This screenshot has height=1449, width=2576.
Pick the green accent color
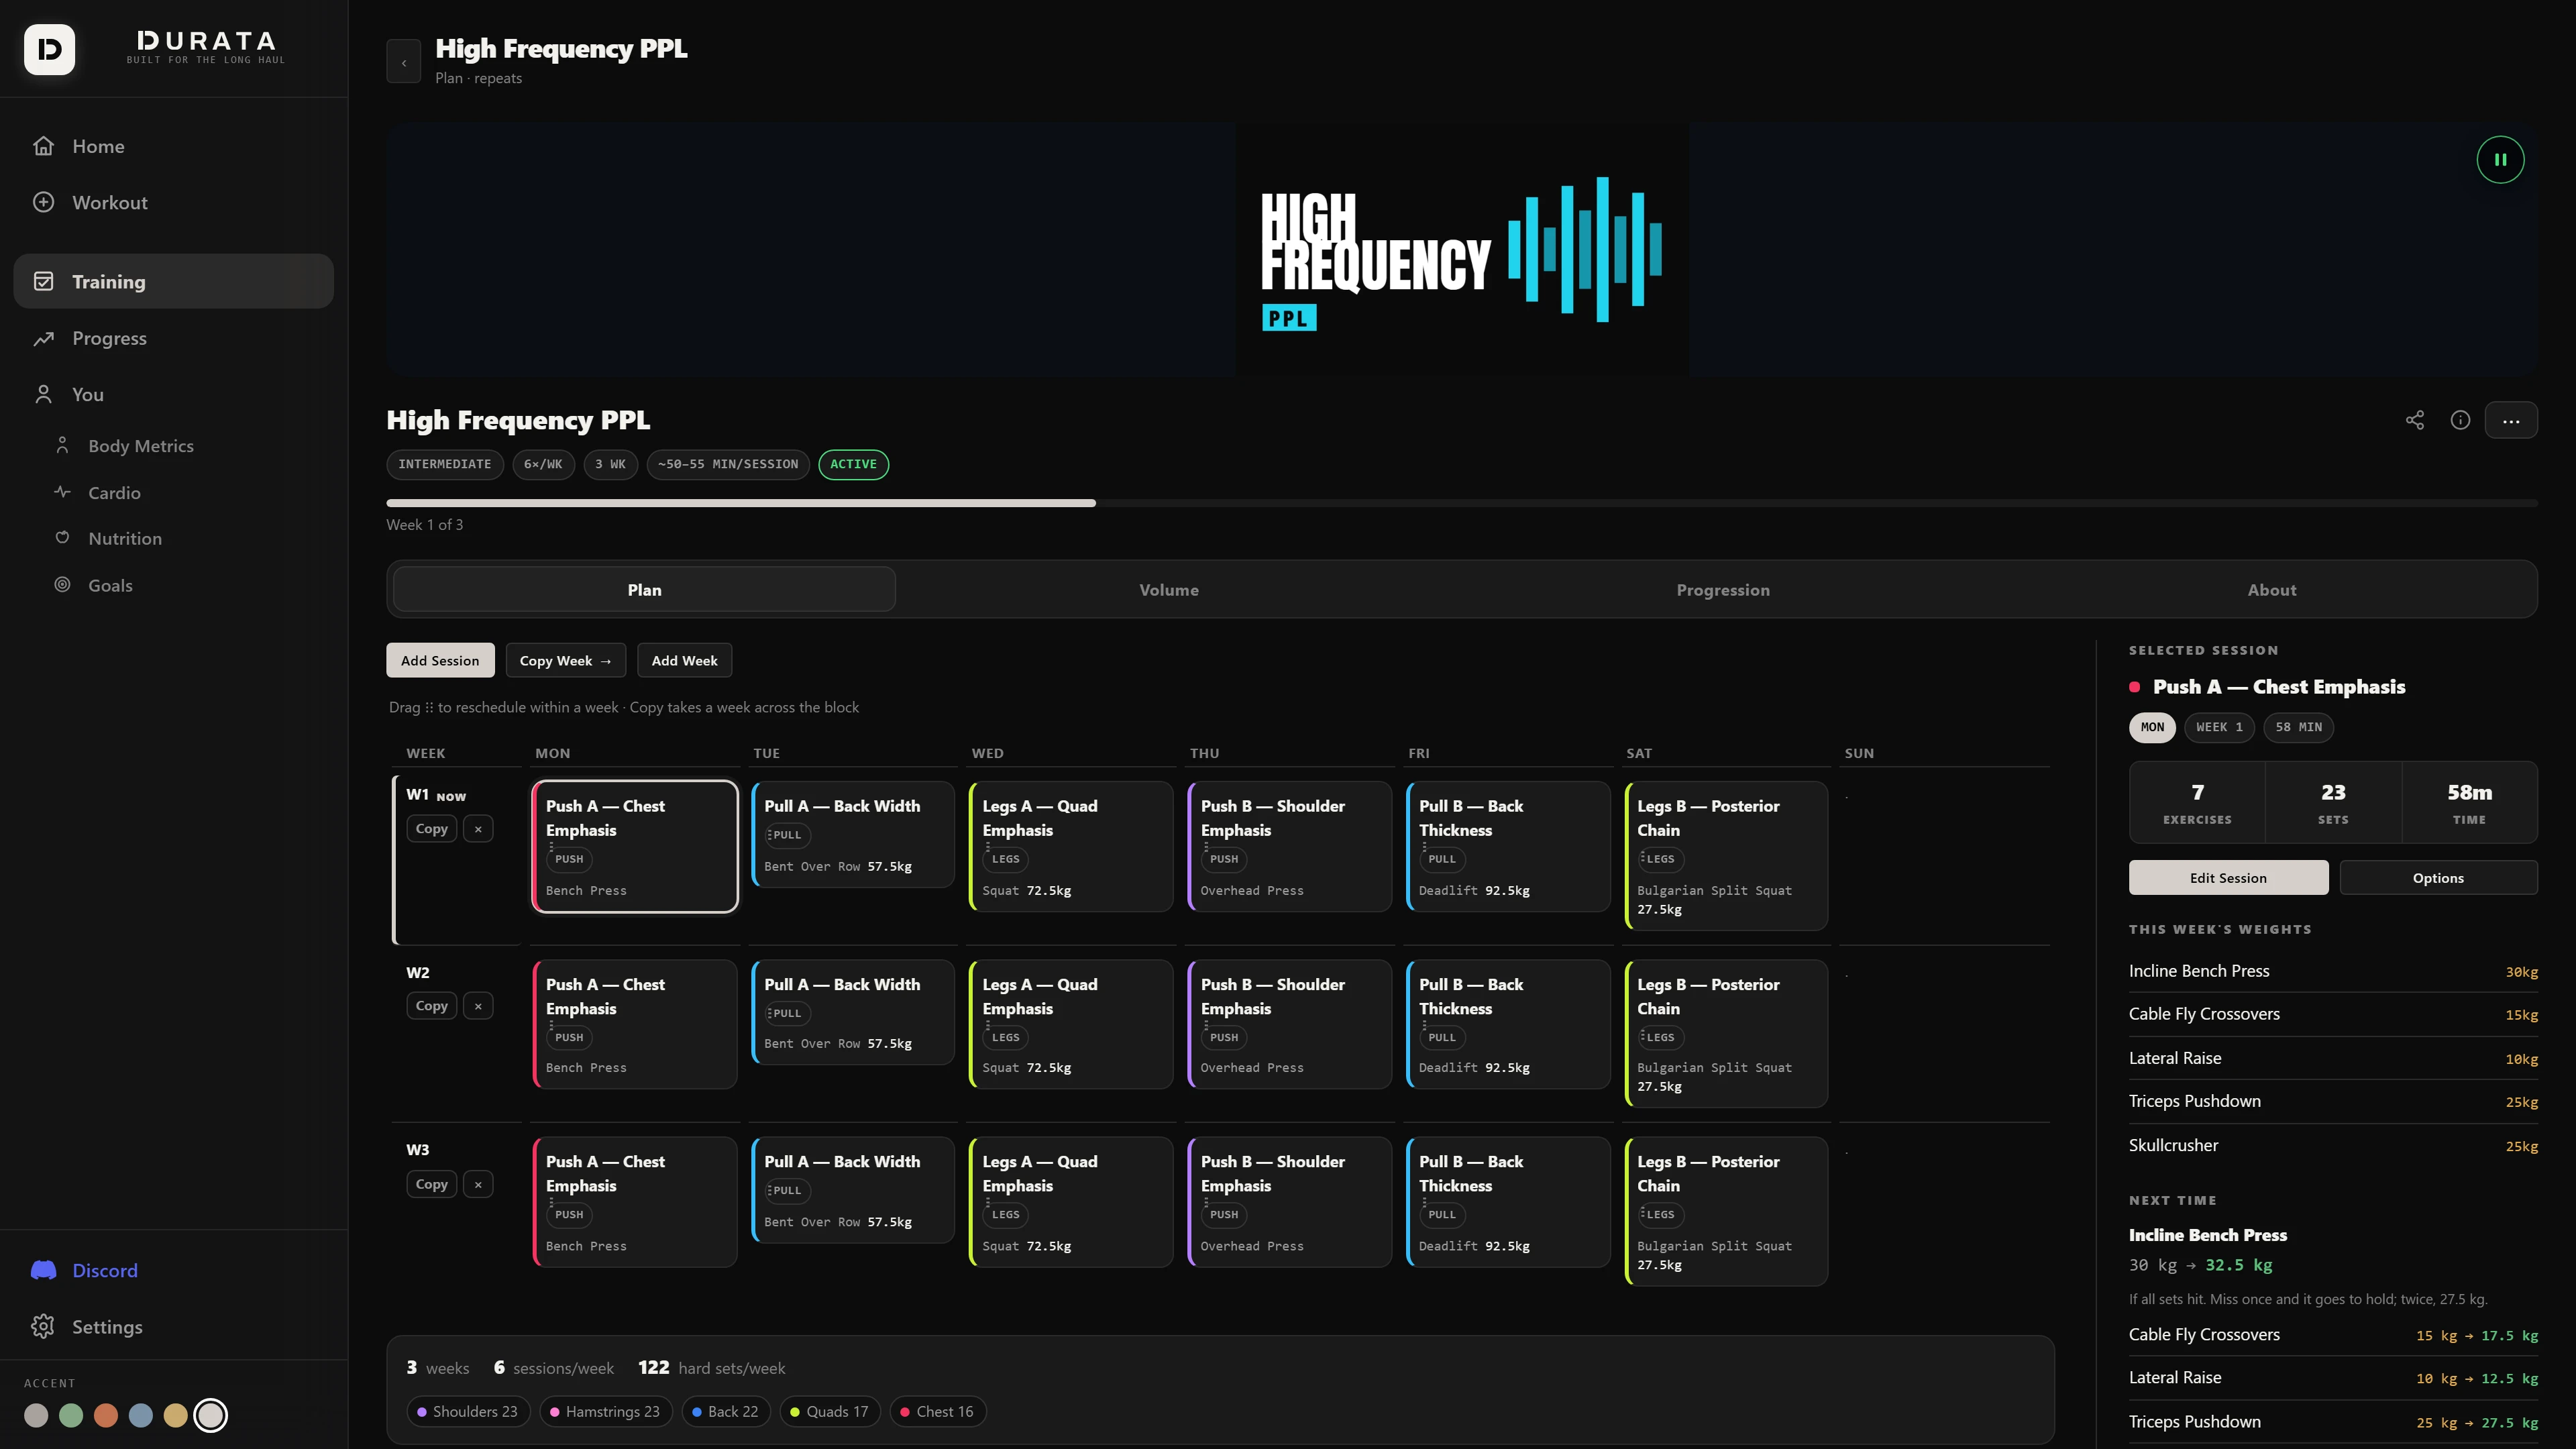pyautogui.click(x=71, y=1415)
